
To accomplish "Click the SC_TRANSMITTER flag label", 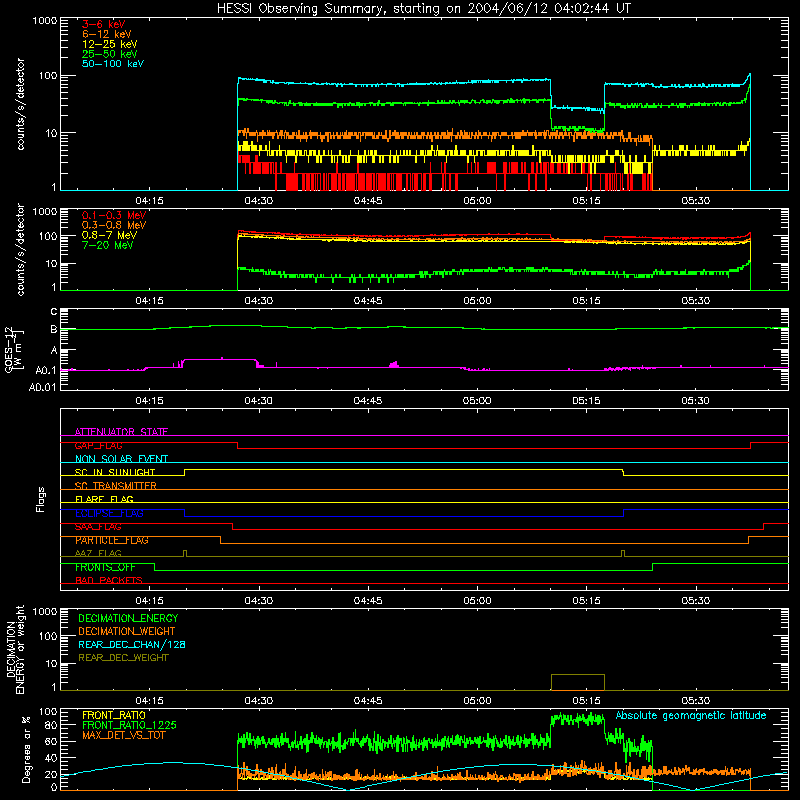I will coord(115,486).
